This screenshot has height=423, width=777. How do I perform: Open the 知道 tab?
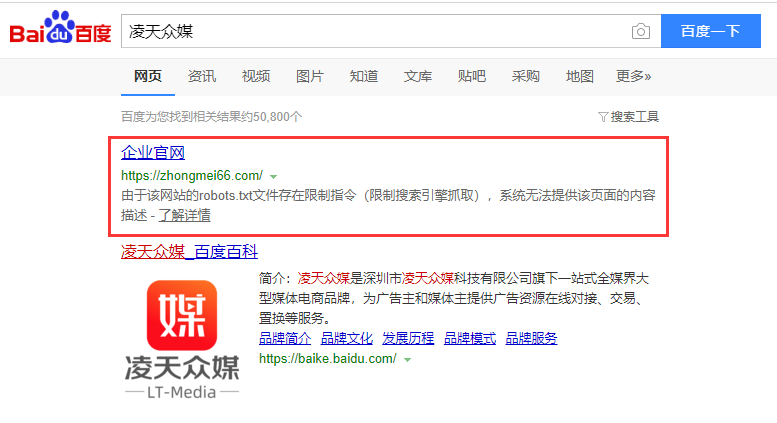pyautogui.click(x=364, y=76)
